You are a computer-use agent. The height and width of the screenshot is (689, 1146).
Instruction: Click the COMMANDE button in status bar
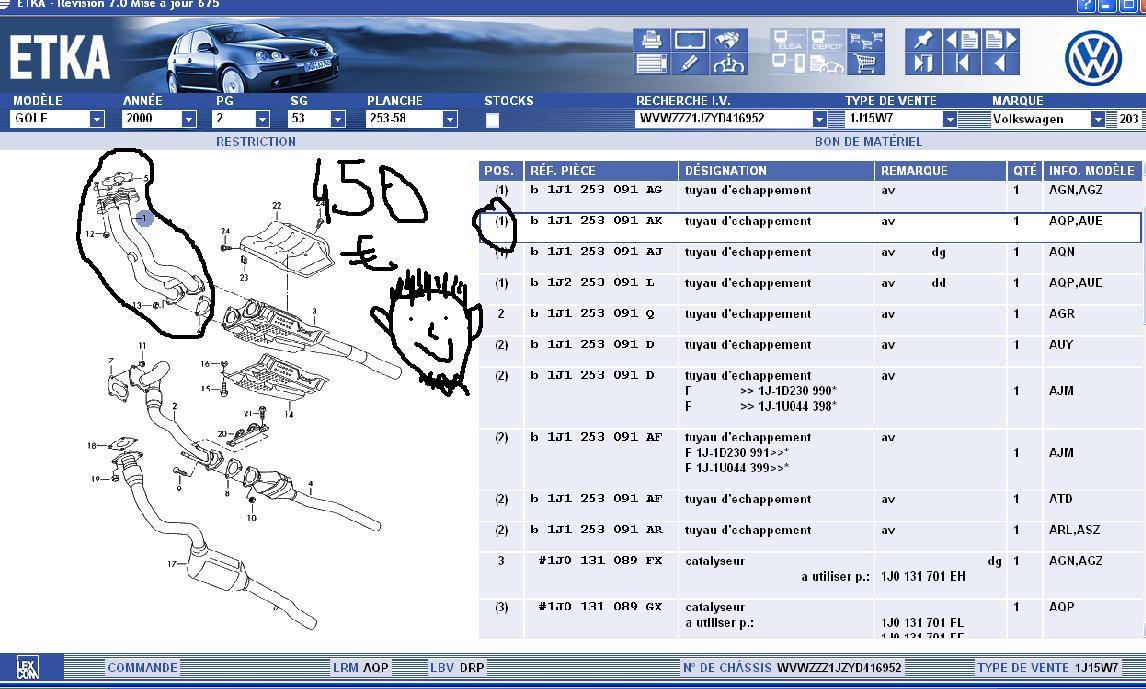(x=143, y=667)
